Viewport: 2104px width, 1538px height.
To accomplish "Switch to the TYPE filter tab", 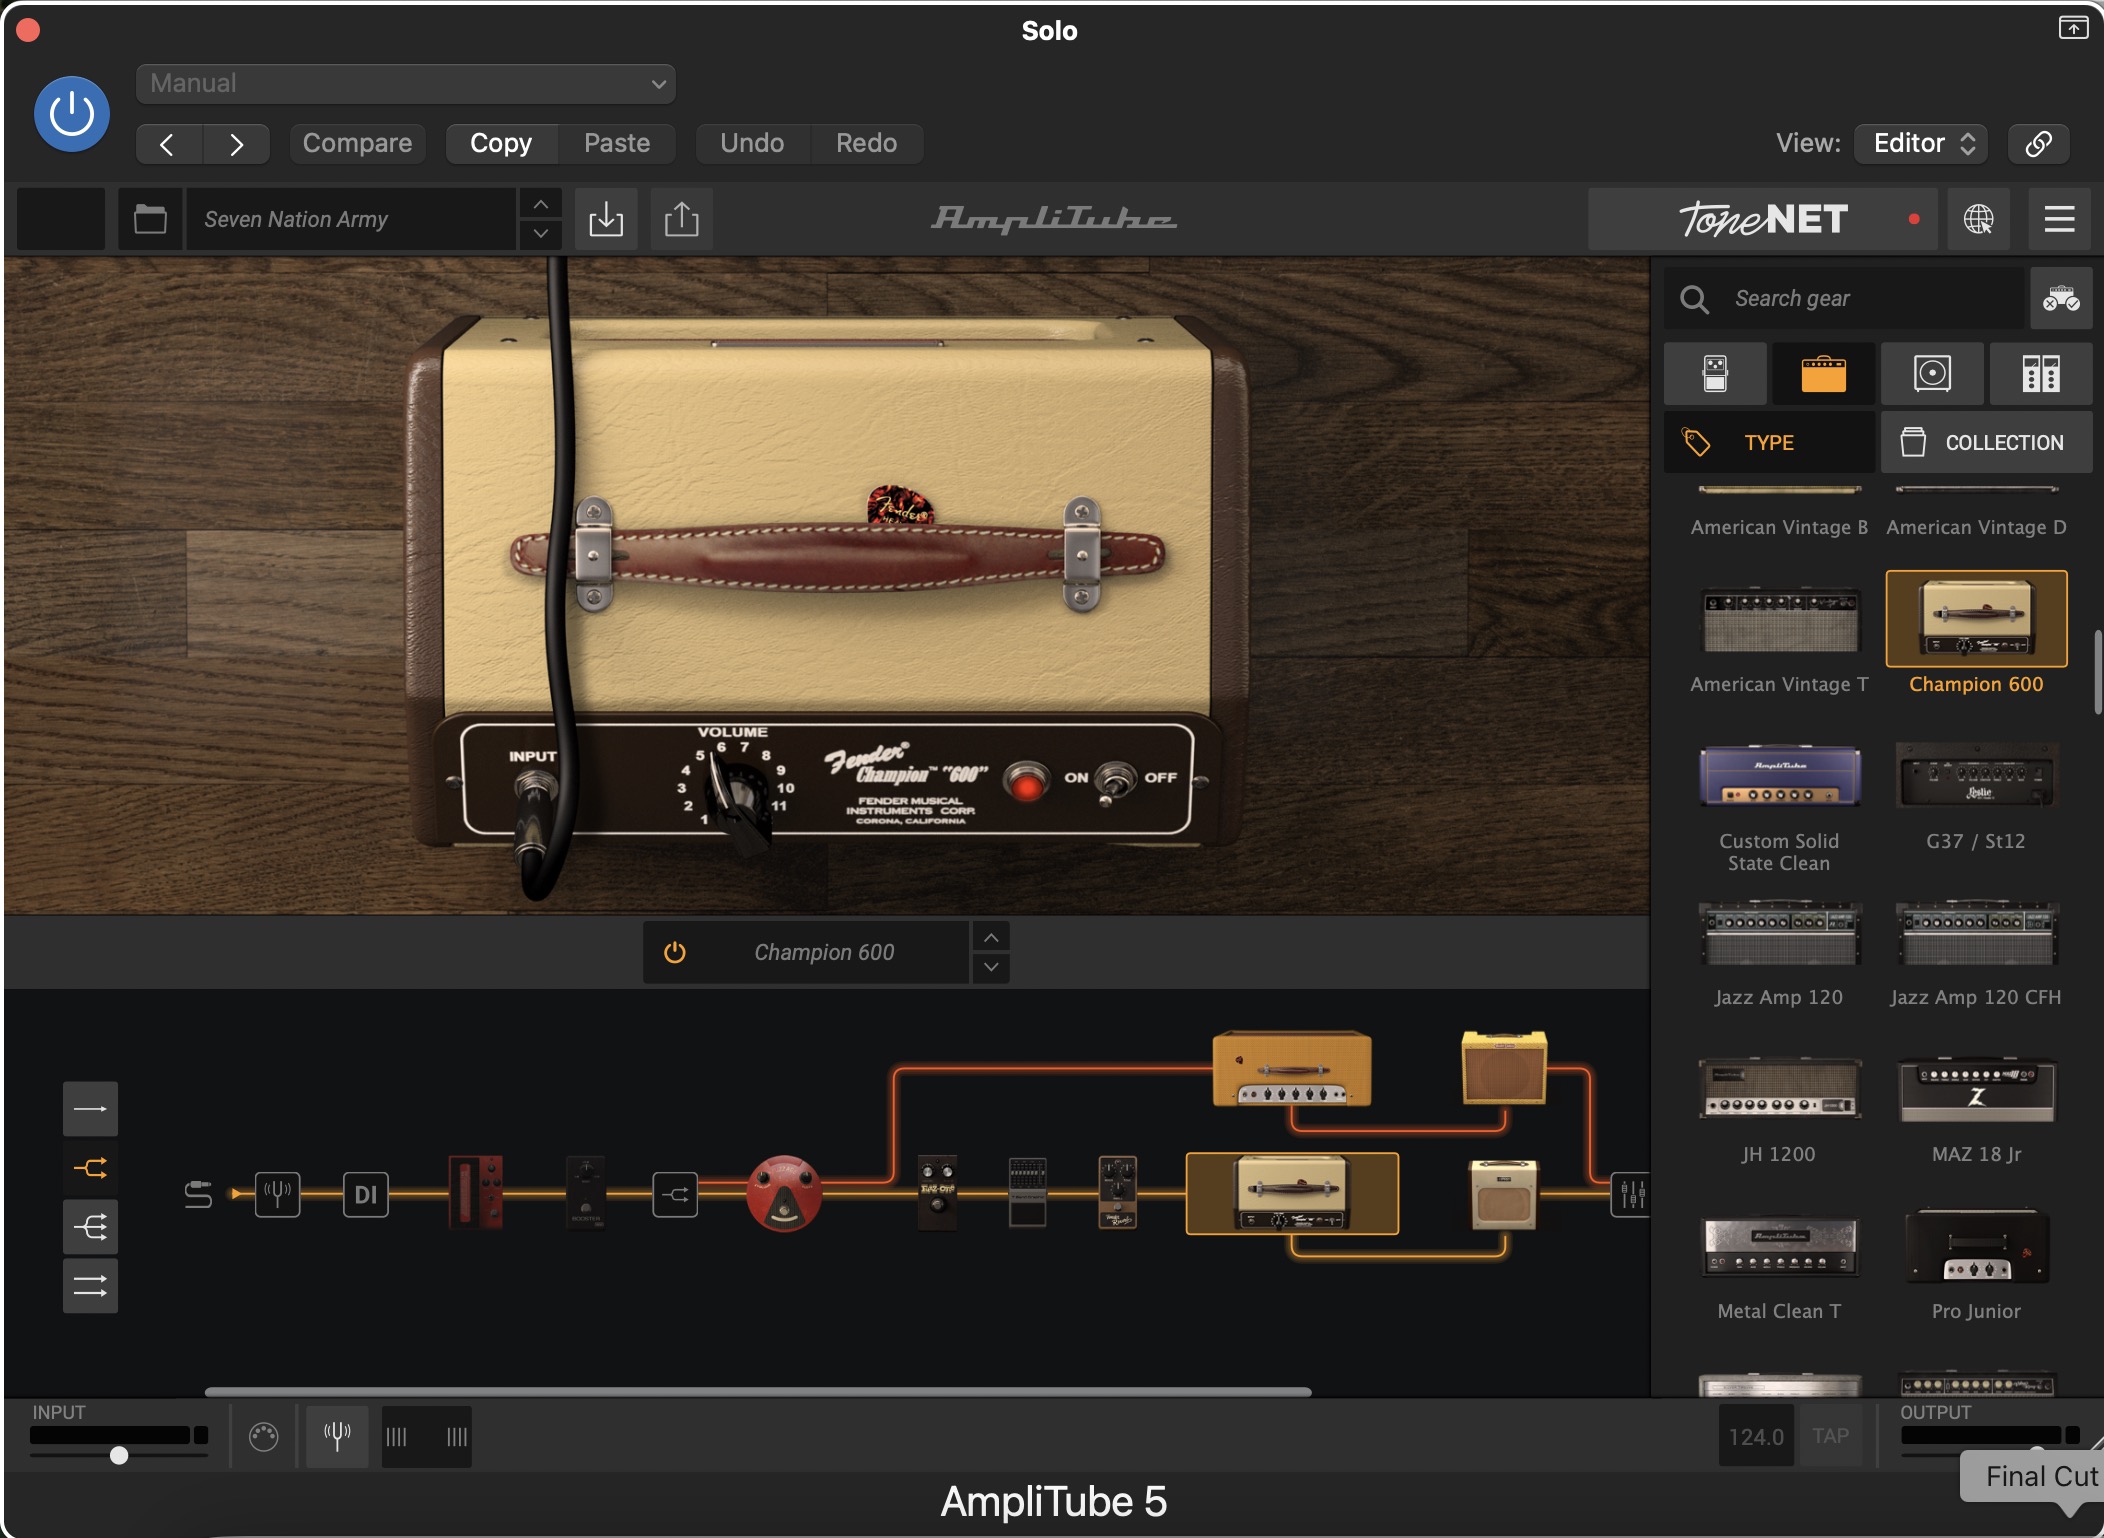I will tap(1769, 442).
